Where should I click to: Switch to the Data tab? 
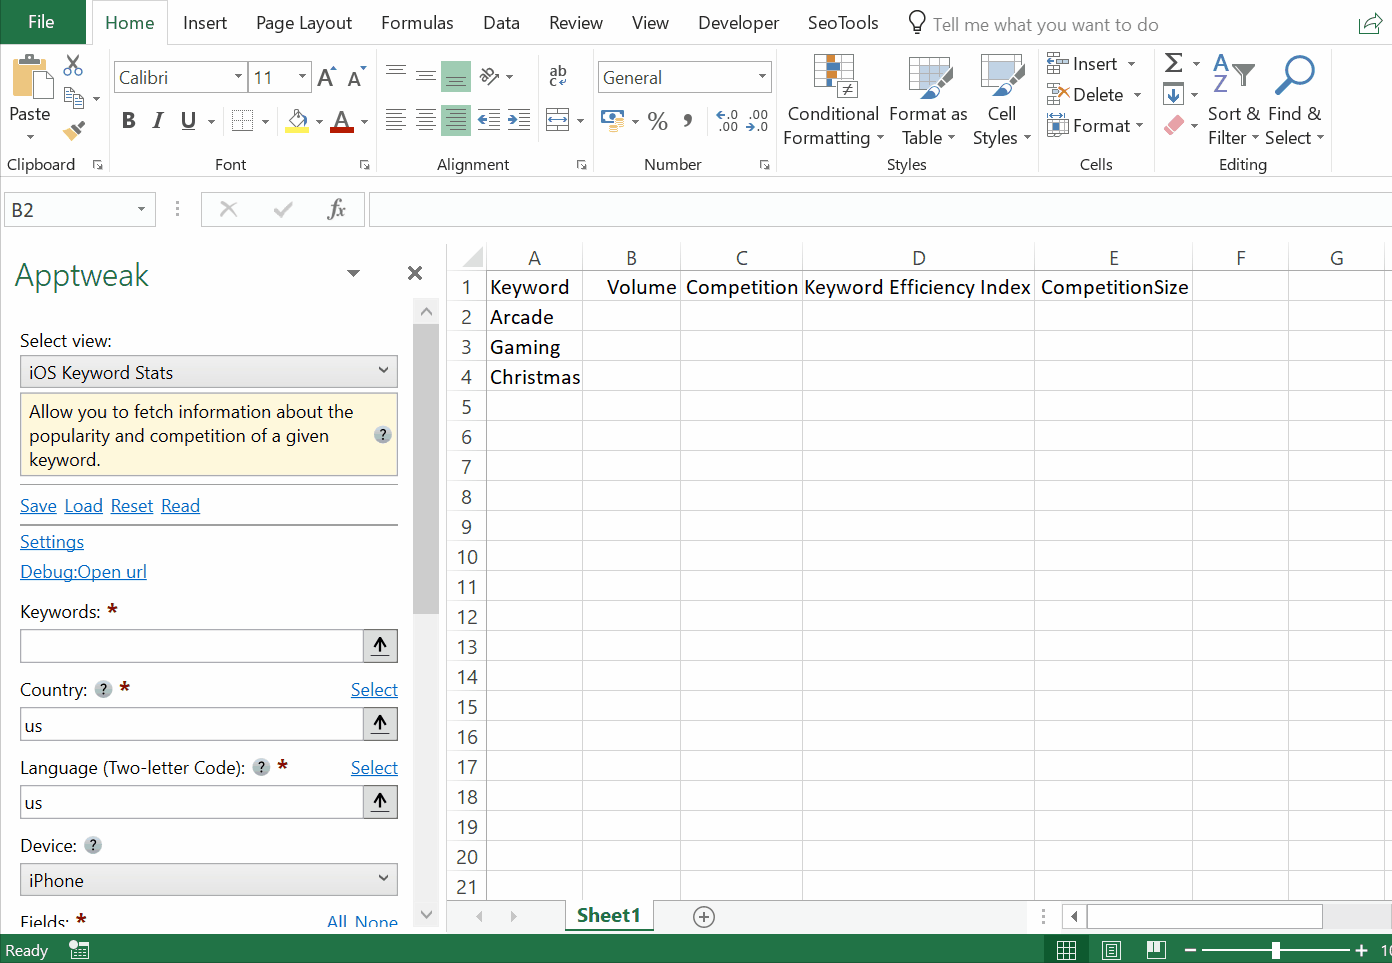(x=501, y=23)
